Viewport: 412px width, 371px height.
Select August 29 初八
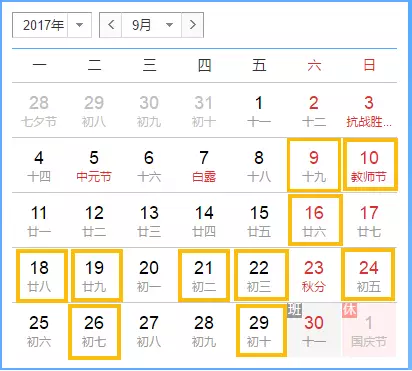coord(94,110)
